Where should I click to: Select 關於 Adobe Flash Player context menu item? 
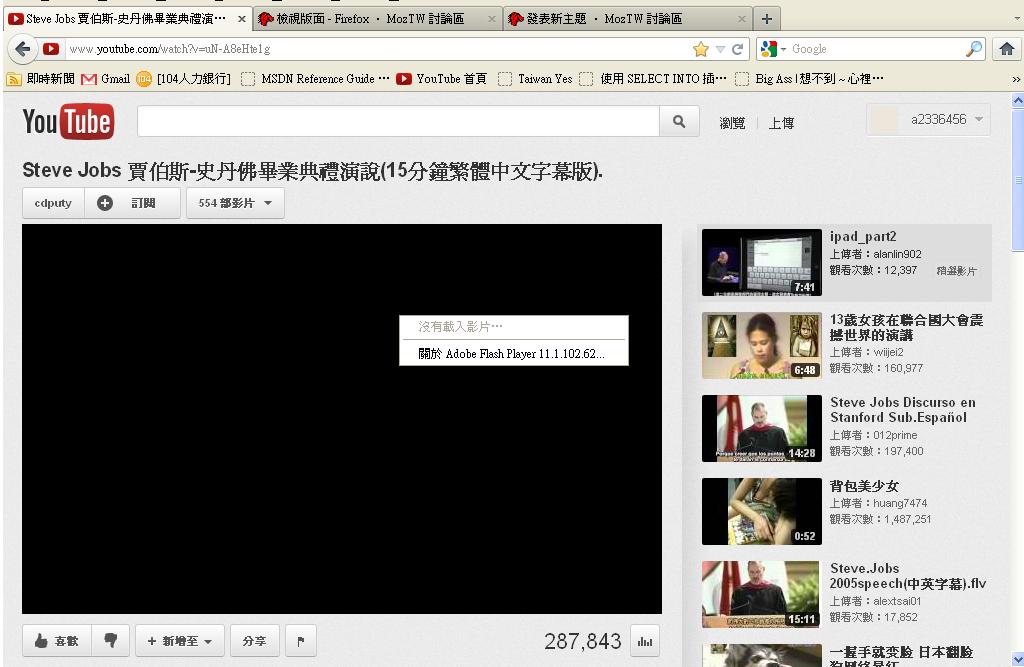[512, 354]
